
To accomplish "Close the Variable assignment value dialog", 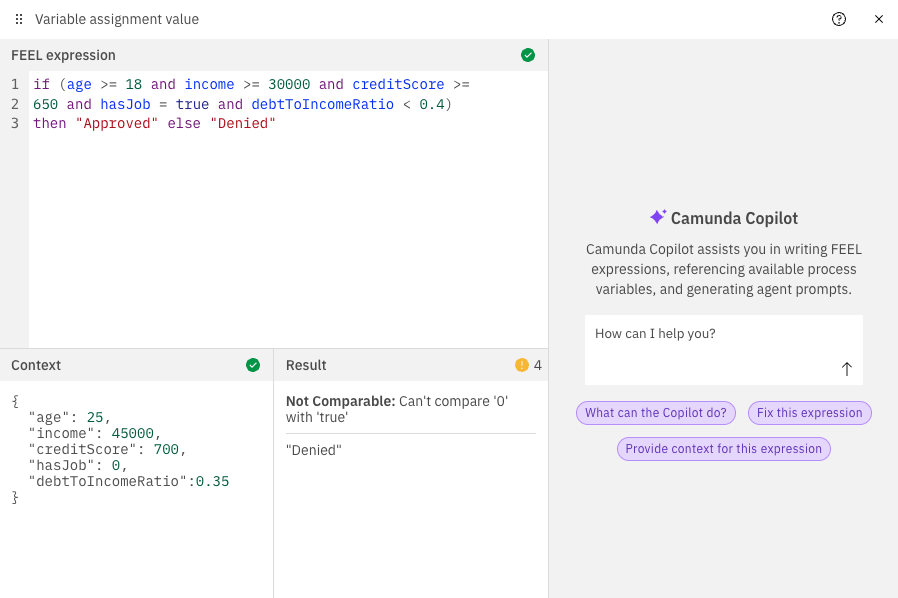I will (878, 19).
